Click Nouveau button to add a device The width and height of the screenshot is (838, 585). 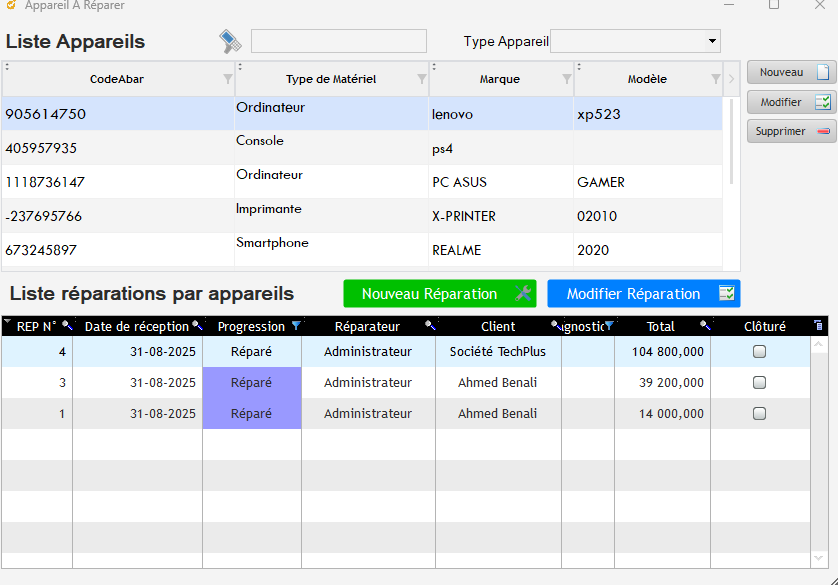(791, 72)
